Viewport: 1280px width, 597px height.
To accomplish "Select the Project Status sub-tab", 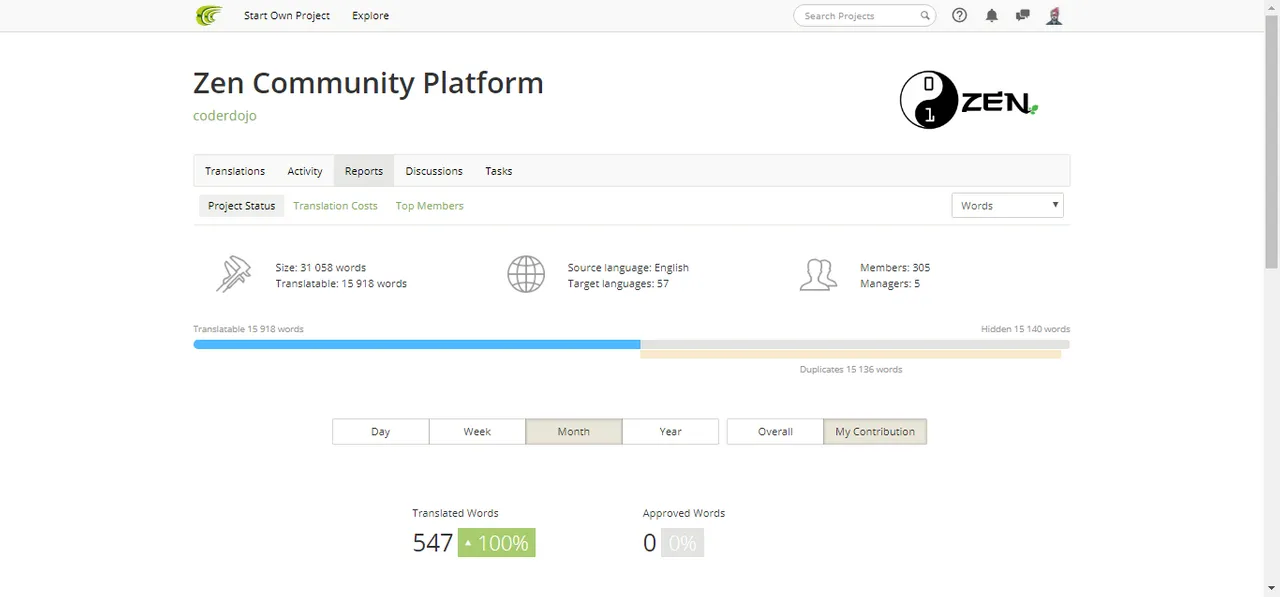I will pyautogui.click(x=241, y=205).
